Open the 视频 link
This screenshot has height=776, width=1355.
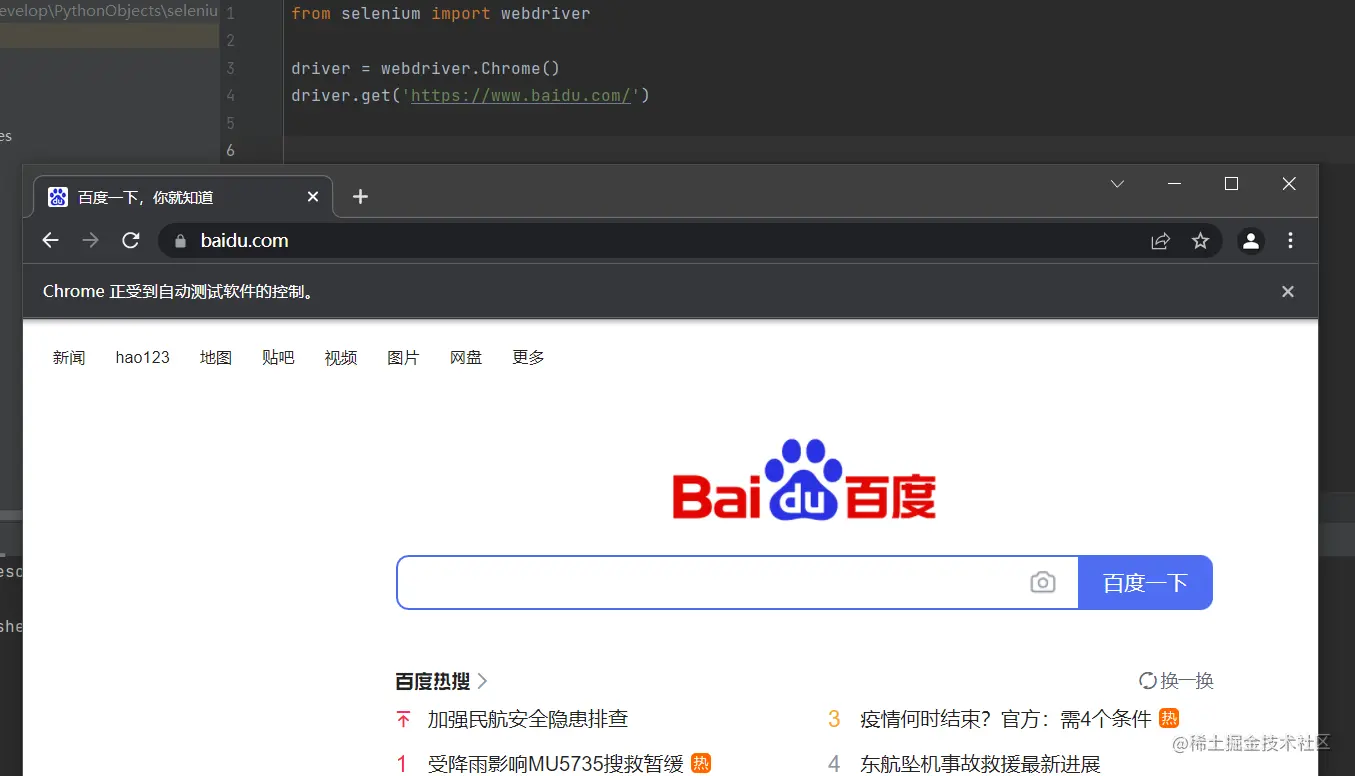pyautogui.click(x=341, y=357)
